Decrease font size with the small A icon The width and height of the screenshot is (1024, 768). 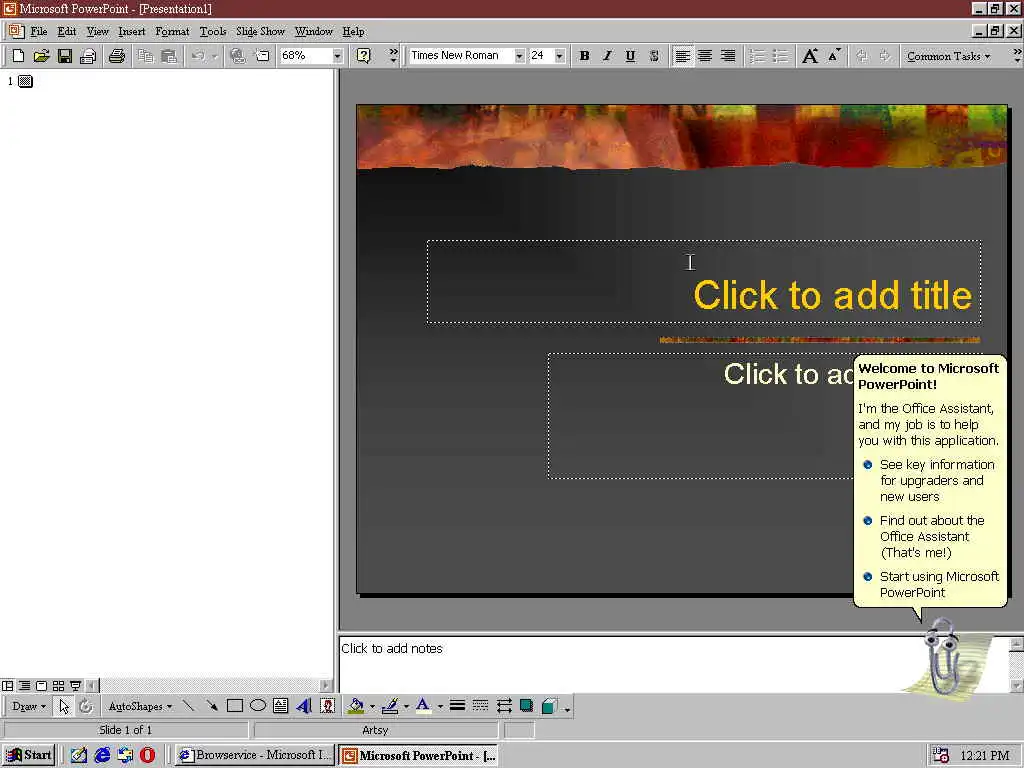(x=834, y=56)
